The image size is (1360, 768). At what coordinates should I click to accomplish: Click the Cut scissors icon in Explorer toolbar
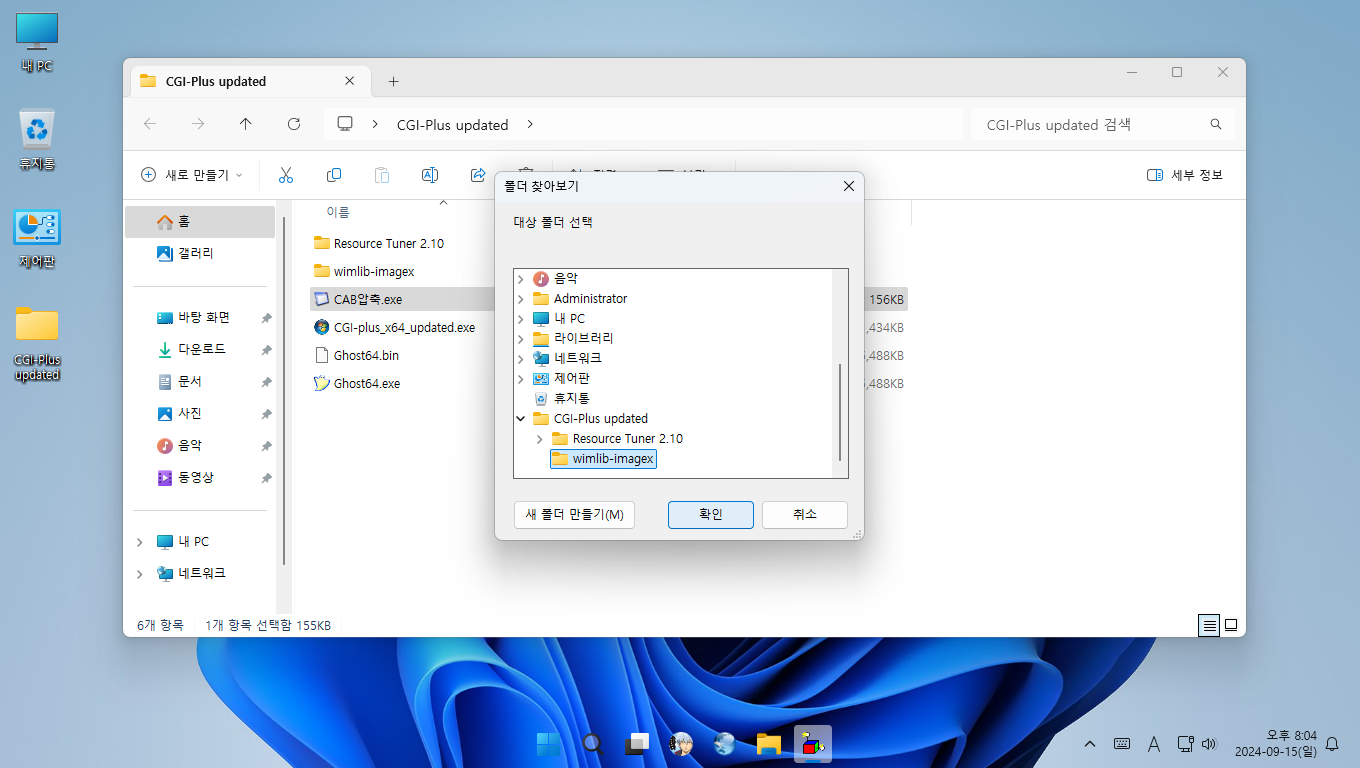click(286, 175)
